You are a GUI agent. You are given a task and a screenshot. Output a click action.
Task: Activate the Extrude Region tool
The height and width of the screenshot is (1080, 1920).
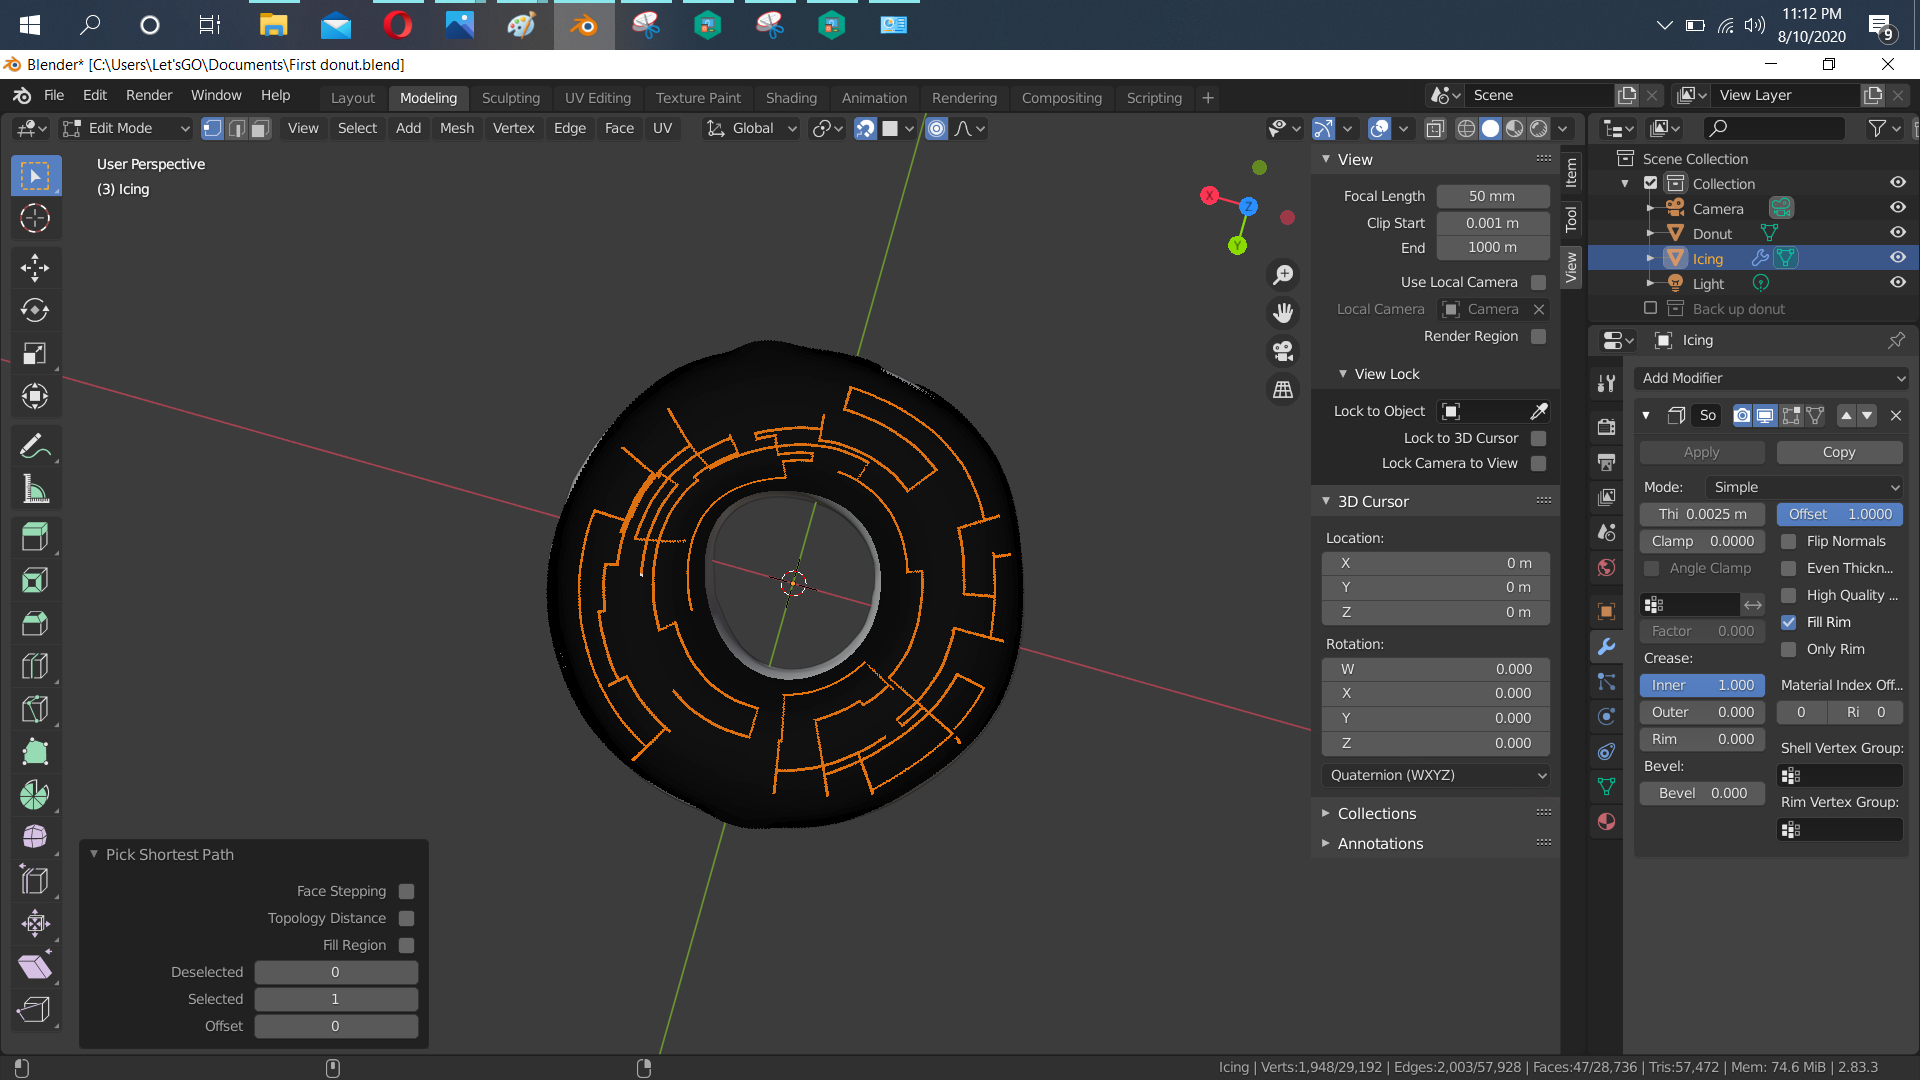click(35, 538)
